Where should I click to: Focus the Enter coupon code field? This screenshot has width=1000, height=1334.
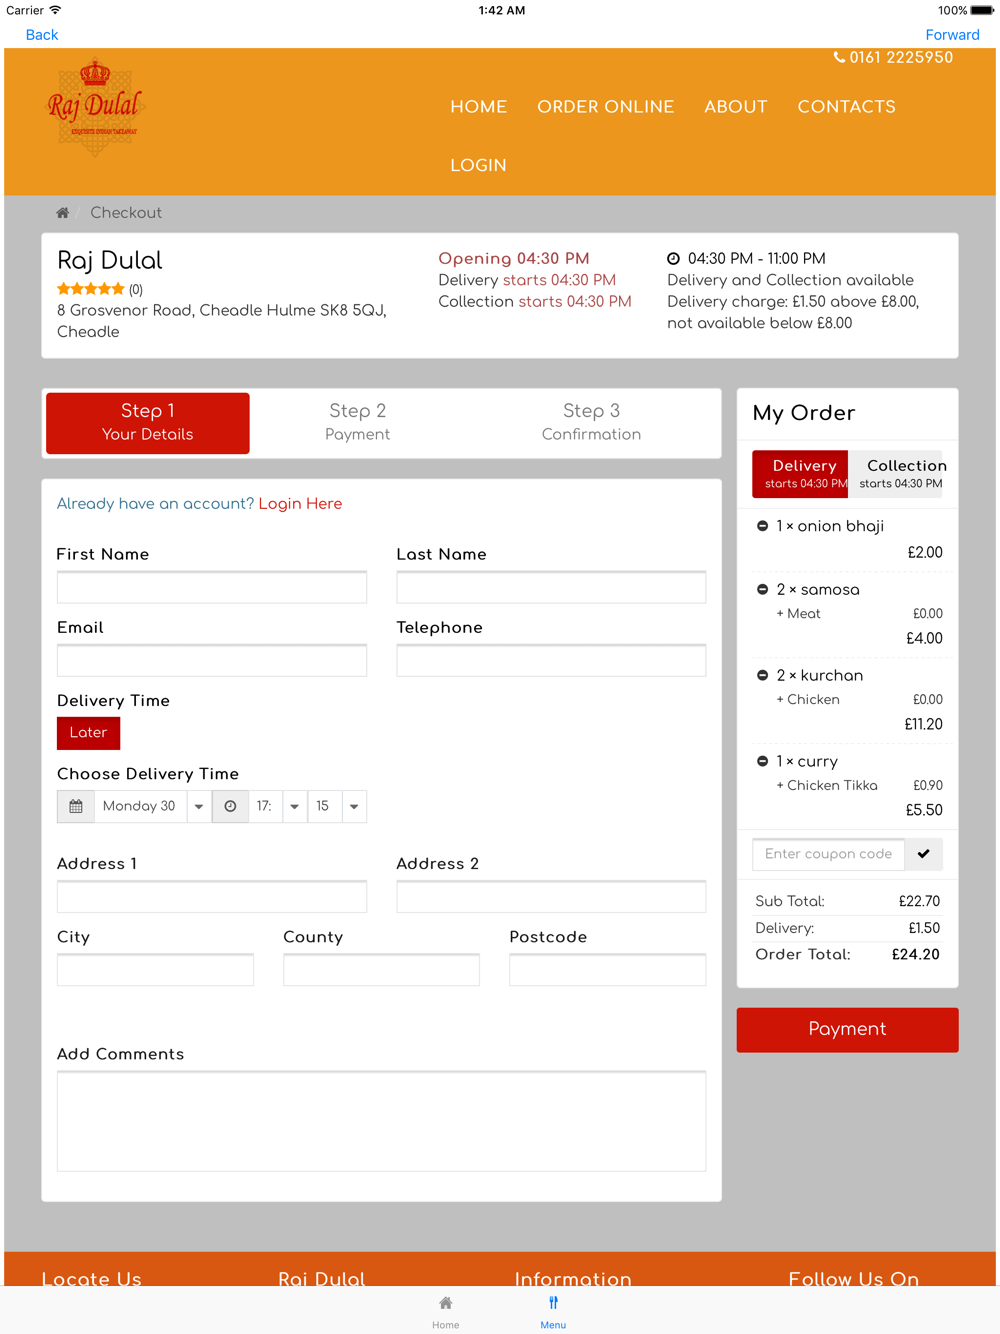click(829, 854)
